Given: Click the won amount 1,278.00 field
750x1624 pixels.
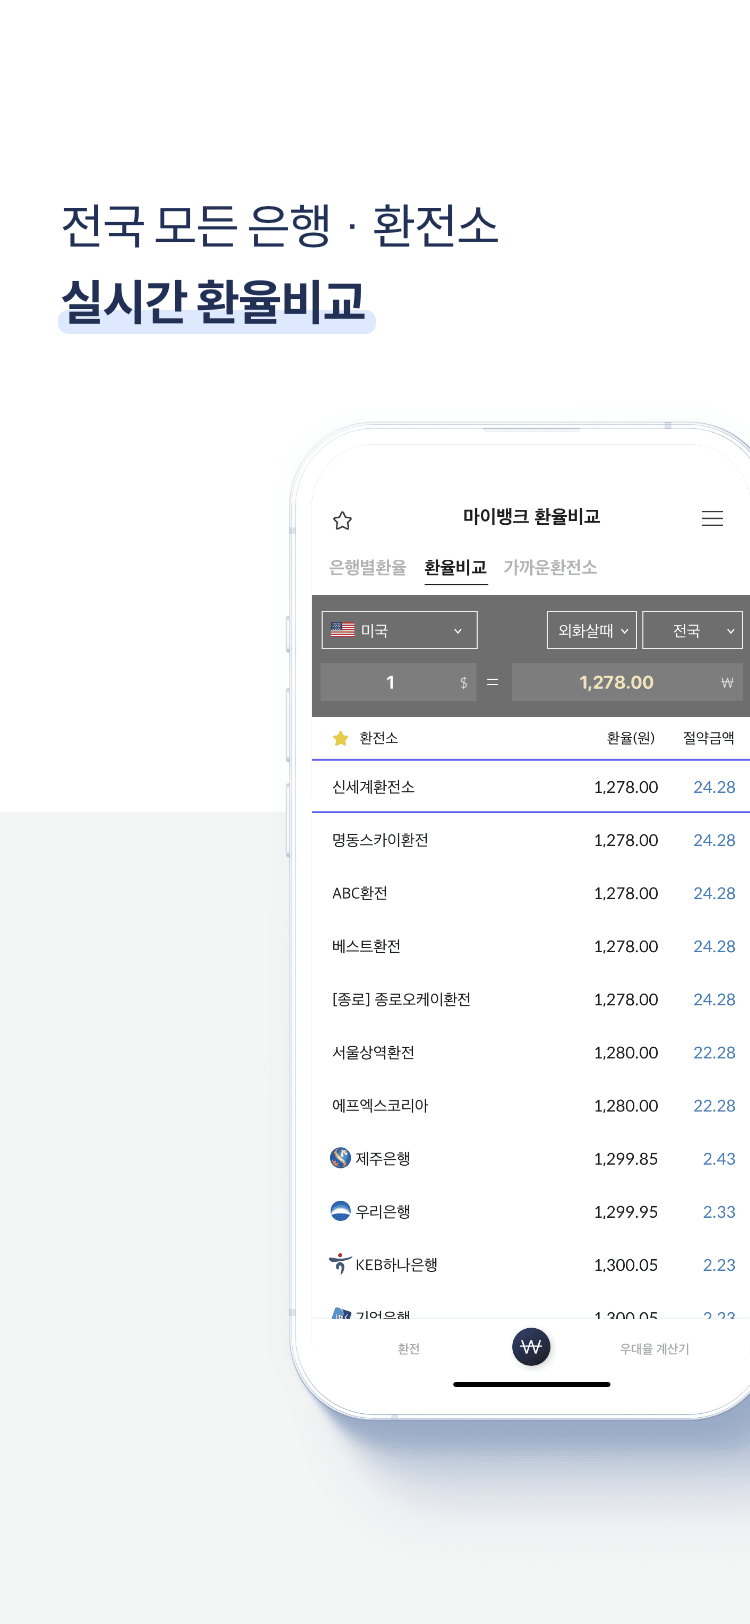Looking at the screenshot, I should coord(626,682).
